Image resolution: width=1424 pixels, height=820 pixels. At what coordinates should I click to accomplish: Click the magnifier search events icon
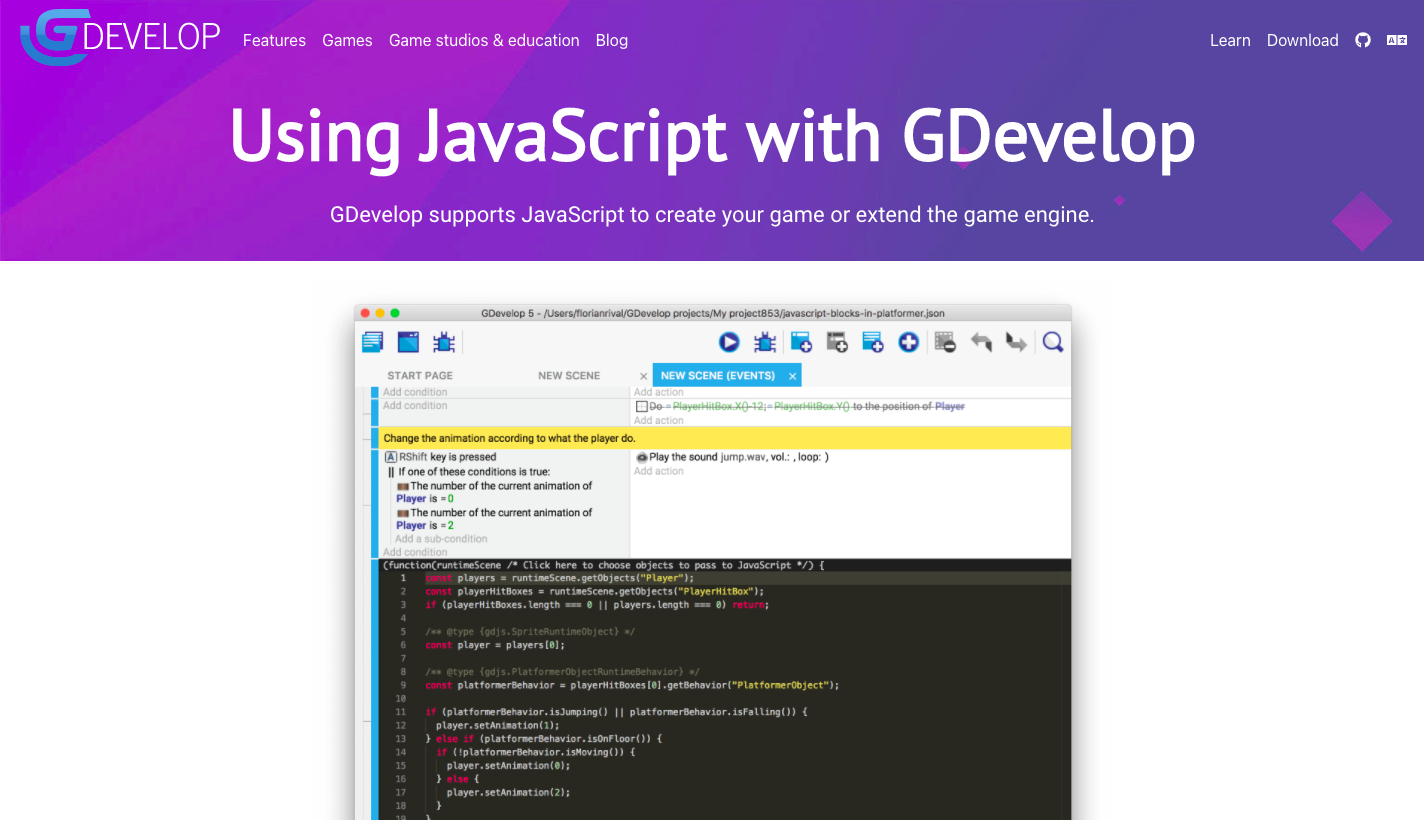tap(1052, 342)
